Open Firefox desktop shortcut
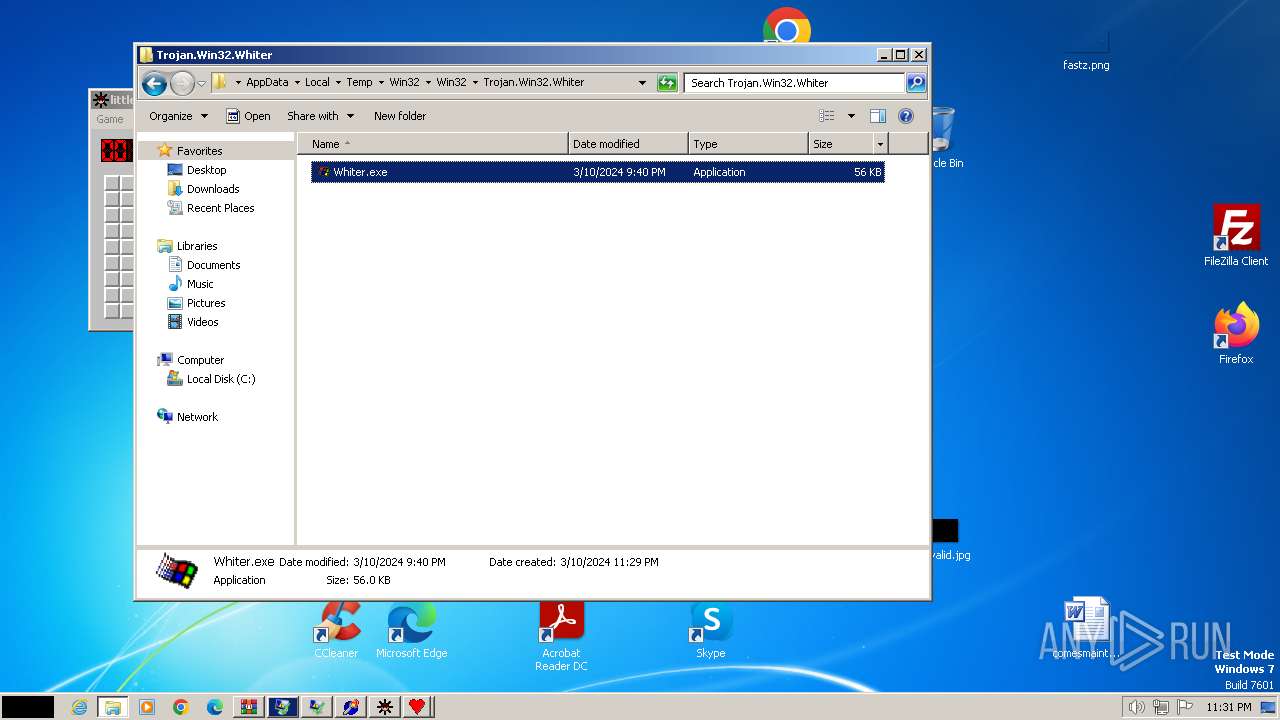 pos(1236,333)
